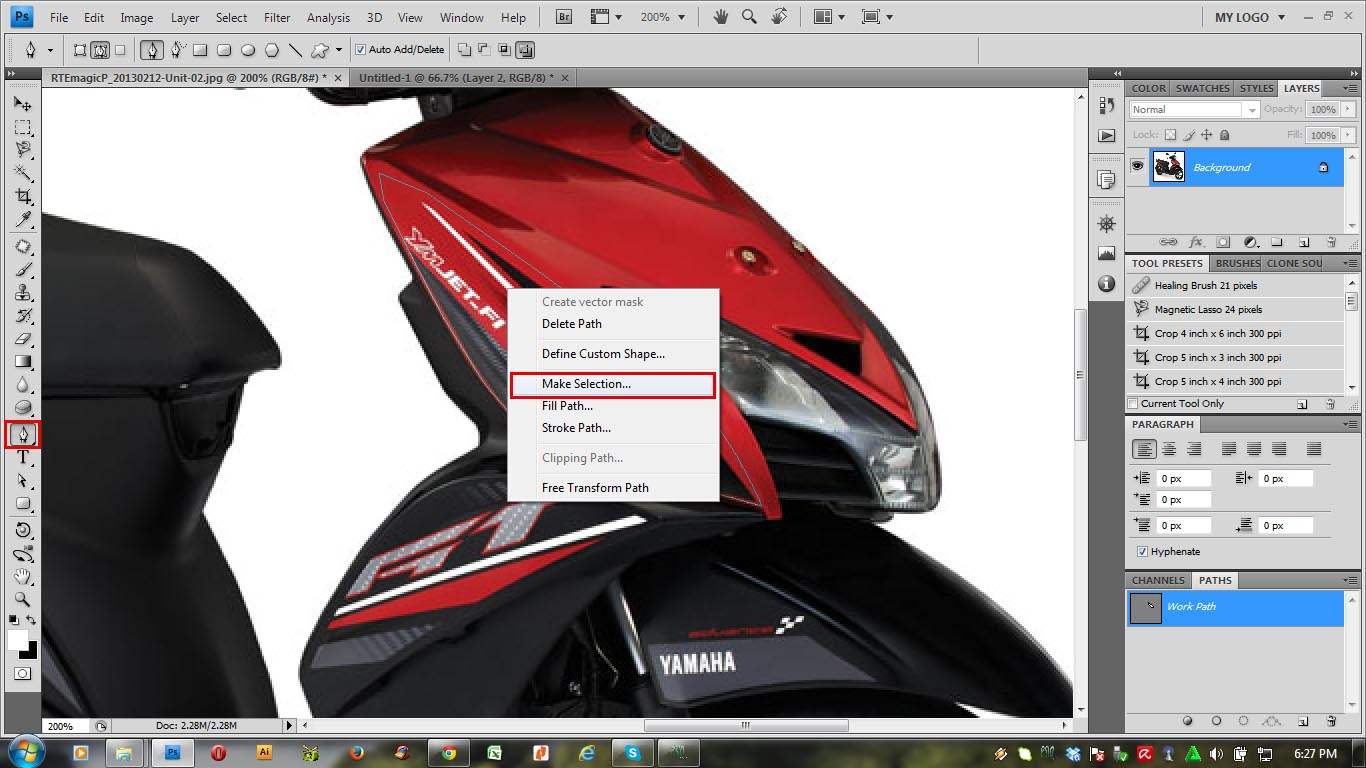Delete current path with Paths trash icon

click(1330, 721)
